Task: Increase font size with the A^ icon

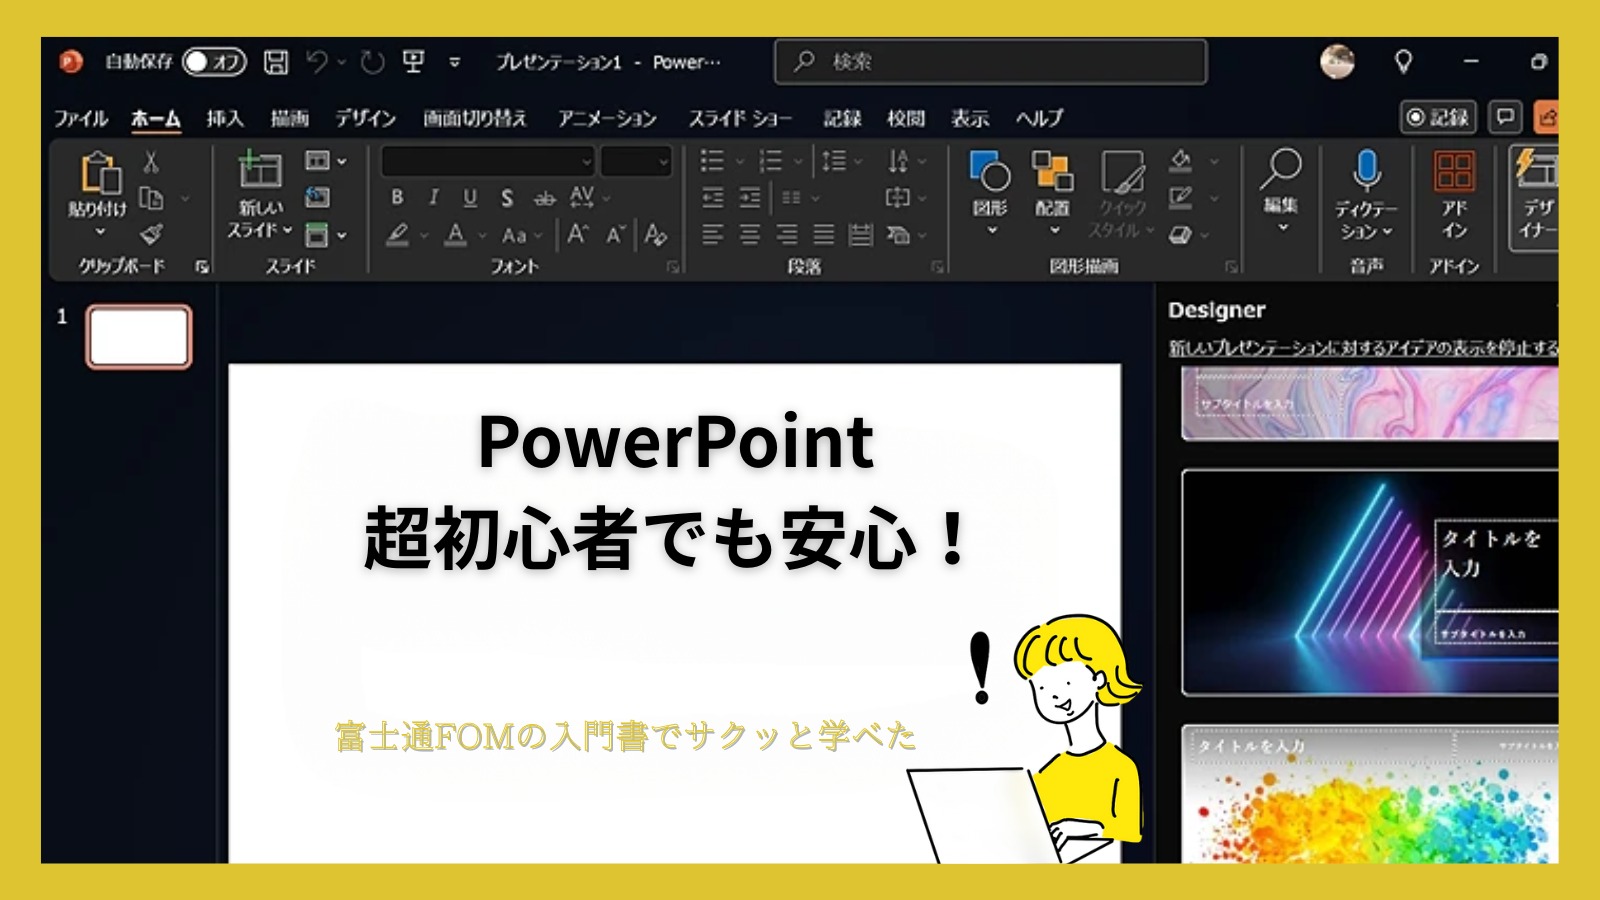Action: coord(578,235)
